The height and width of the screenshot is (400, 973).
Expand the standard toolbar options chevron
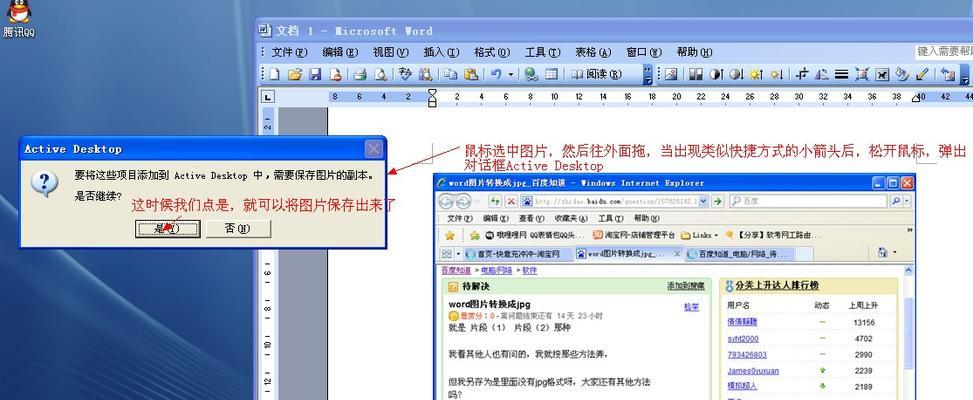pos(648,74)
